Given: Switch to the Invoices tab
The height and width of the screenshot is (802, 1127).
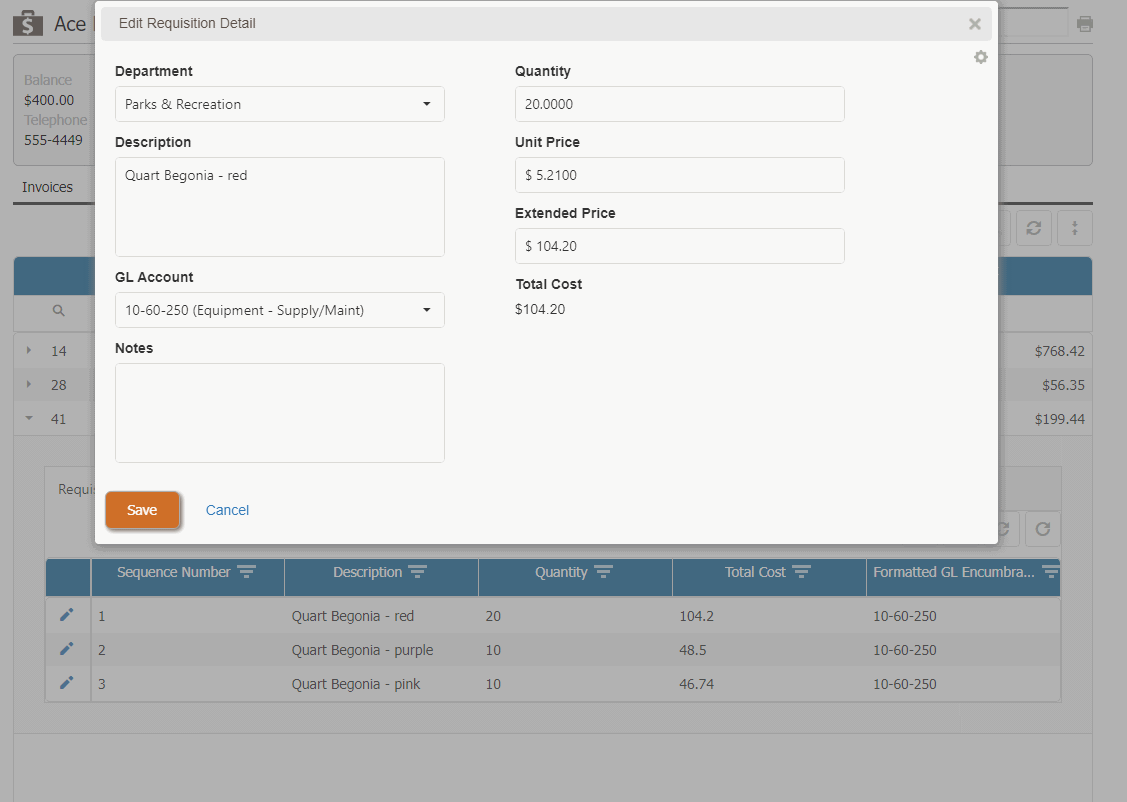Looking at the screenshot, I should (47, 186).
